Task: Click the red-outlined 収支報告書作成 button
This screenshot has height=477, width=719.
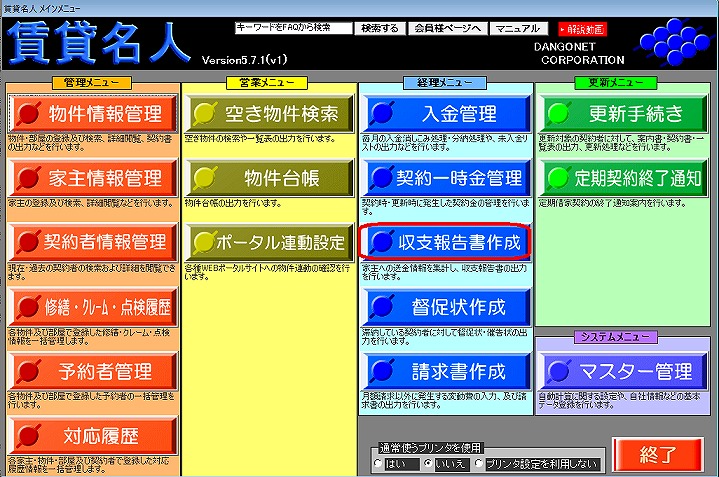Action: [x=445, y=242]
